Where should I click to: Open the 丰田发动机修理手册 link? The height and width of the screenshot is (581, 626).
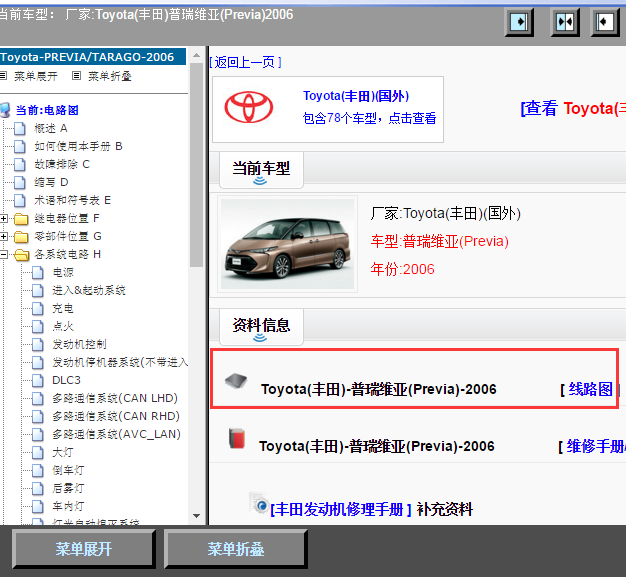pyautogui.click(x=341, y=510)
